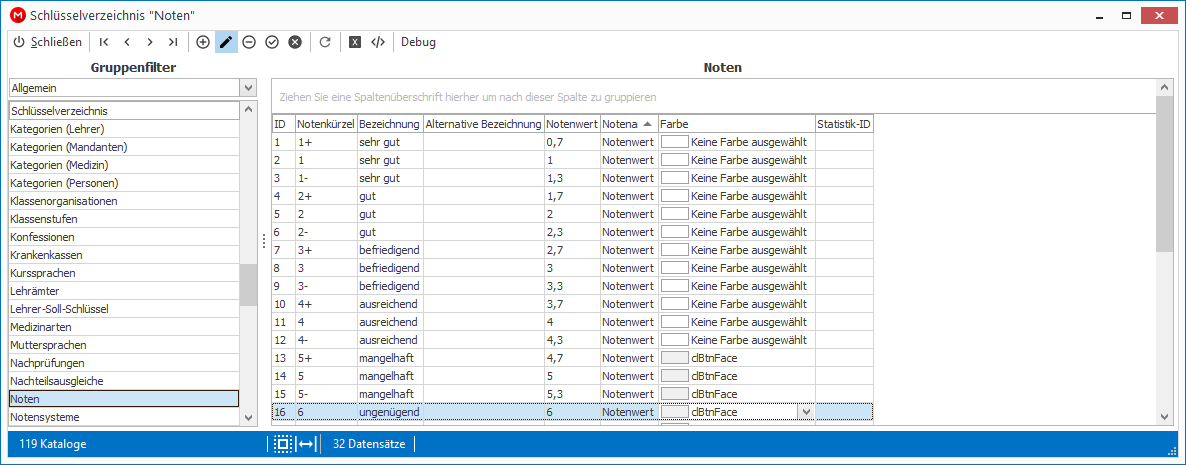The height and width of the screenshot is (465, 1186).
Task: Select Kategorien (Lehrer) in the list
Action: pos(124,129)
